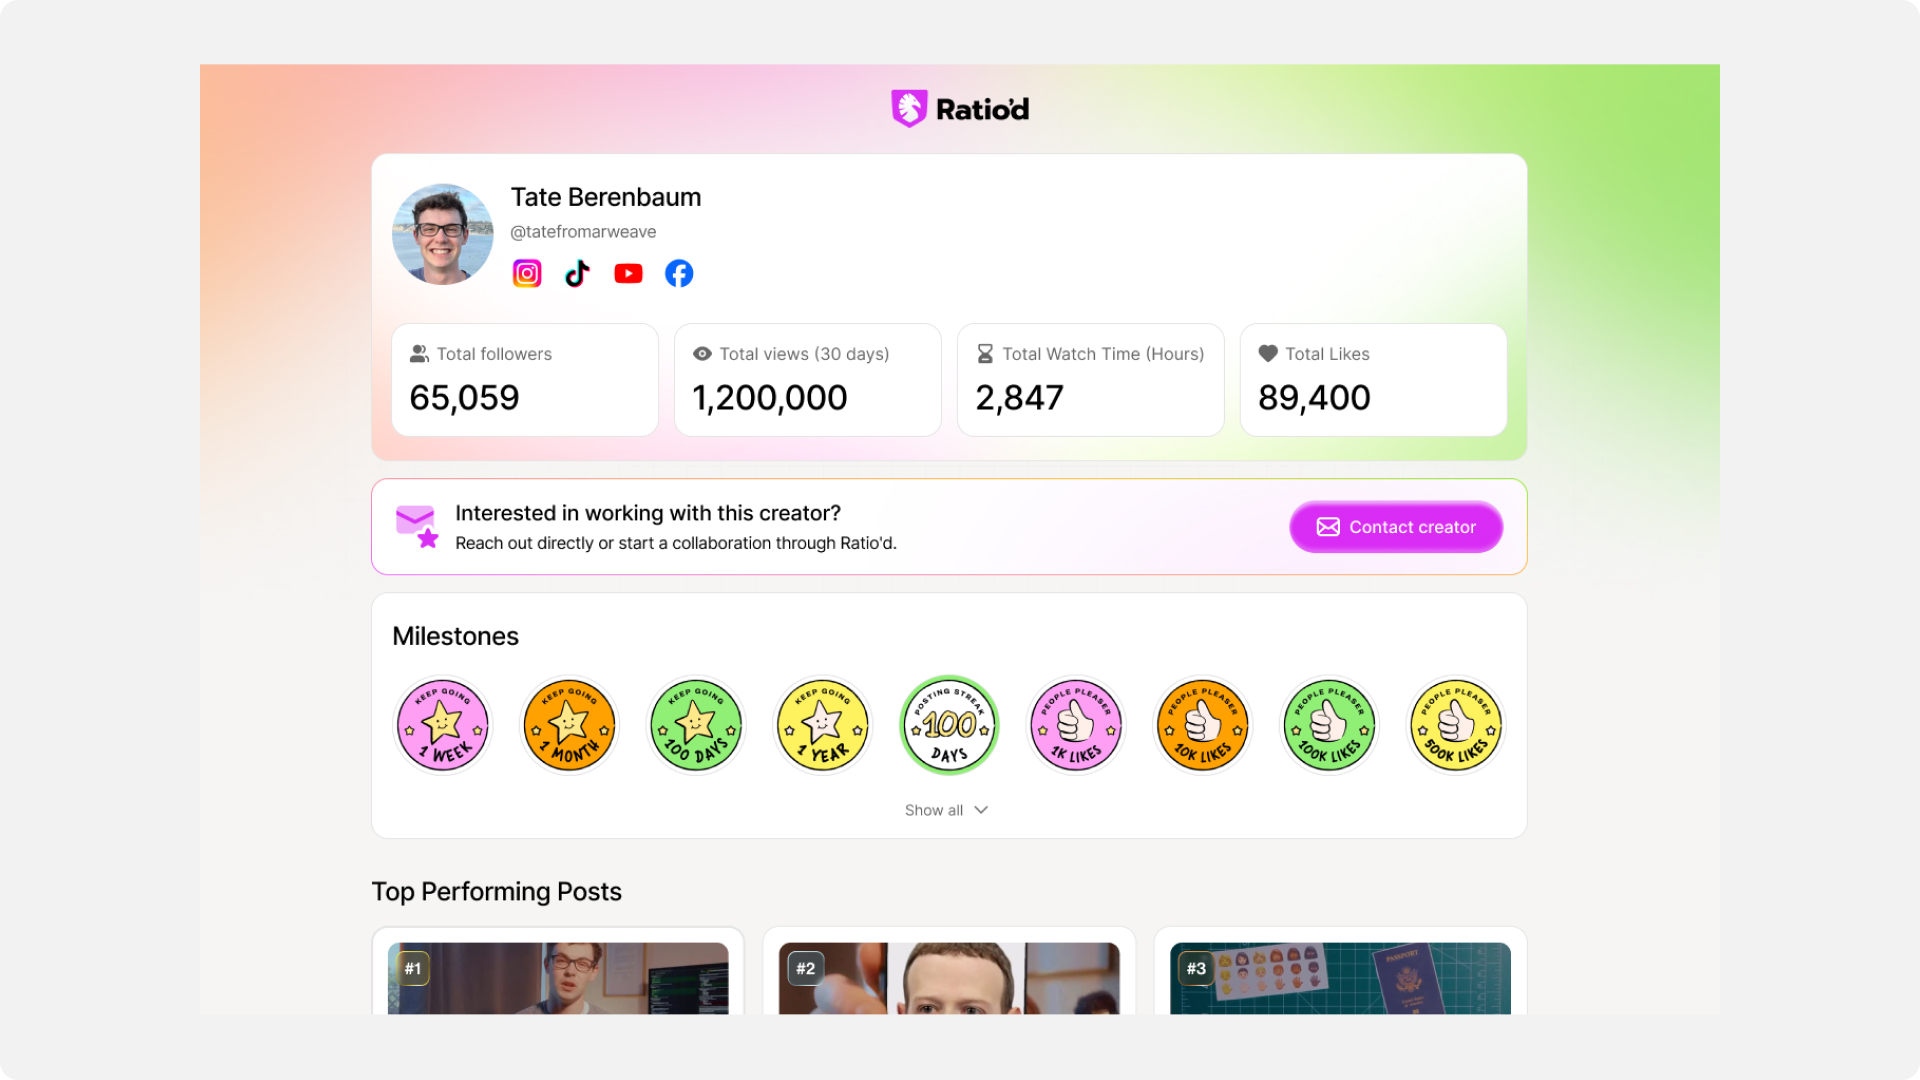Click the Contact creator button
This screenshot has height=1080, width=1920.
click(x=1396, y=527)
